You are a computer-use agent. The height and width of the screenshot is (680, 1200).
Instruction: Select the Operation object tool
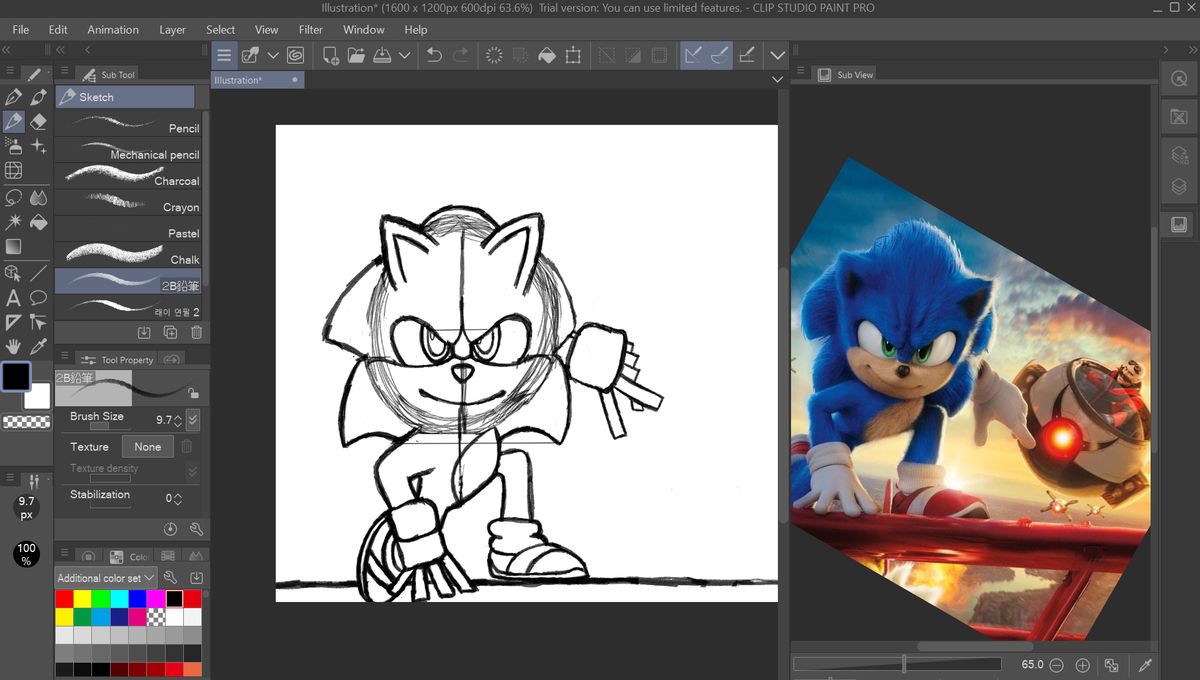[x=13, y=272]
